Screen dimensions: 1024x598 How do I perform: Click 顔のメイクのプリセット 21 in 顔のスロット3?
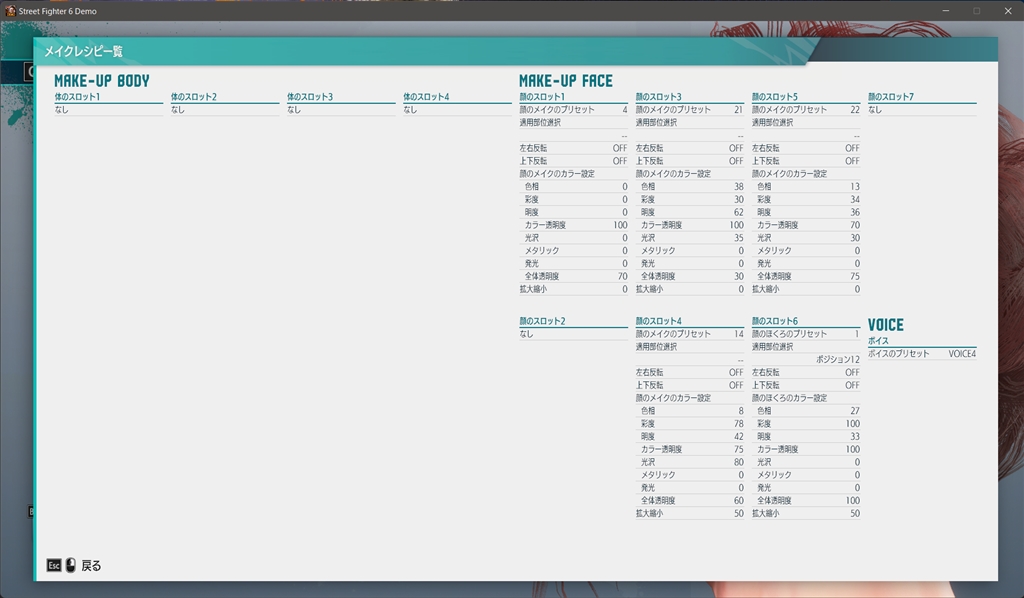(690, 110)
